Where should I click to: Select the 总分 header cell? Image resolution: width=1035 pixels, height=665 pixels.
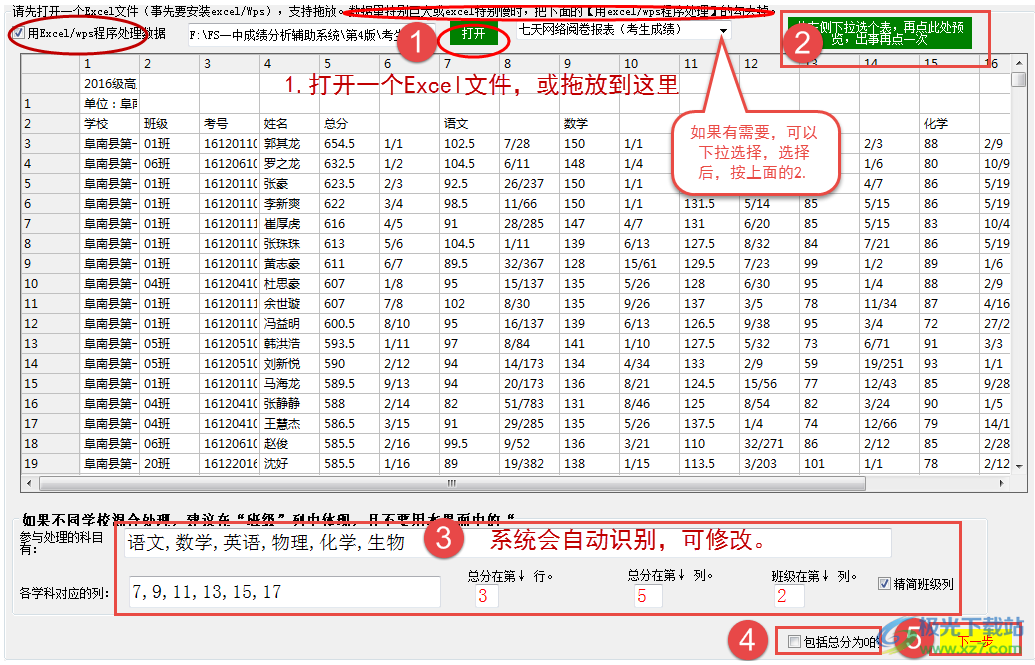[x=350, y=123]
